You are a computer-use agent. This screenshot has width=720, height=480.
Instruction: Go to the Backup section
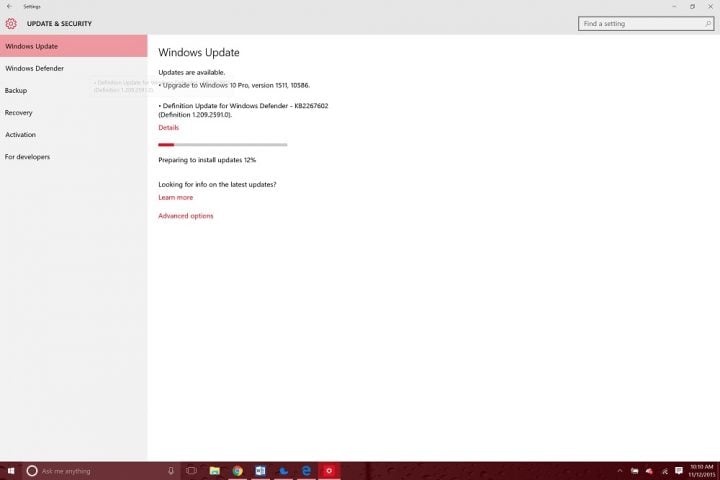click(73, 90)
